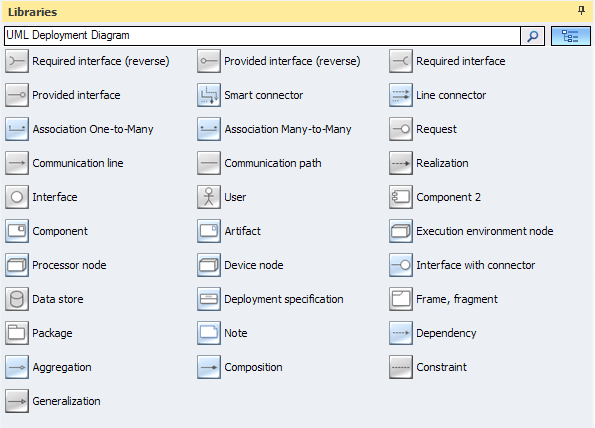Image resolution: width=595 pixels, height=428 pixels.
Task: Pick the Deployment specification icon
Action: (x=209, y=299)
